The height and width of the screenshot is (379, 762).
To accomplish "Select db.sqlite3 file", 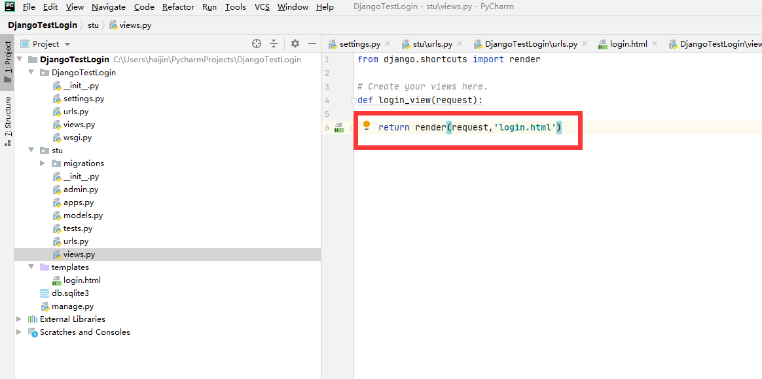I will pyautogui.click(x=70, y=293).
